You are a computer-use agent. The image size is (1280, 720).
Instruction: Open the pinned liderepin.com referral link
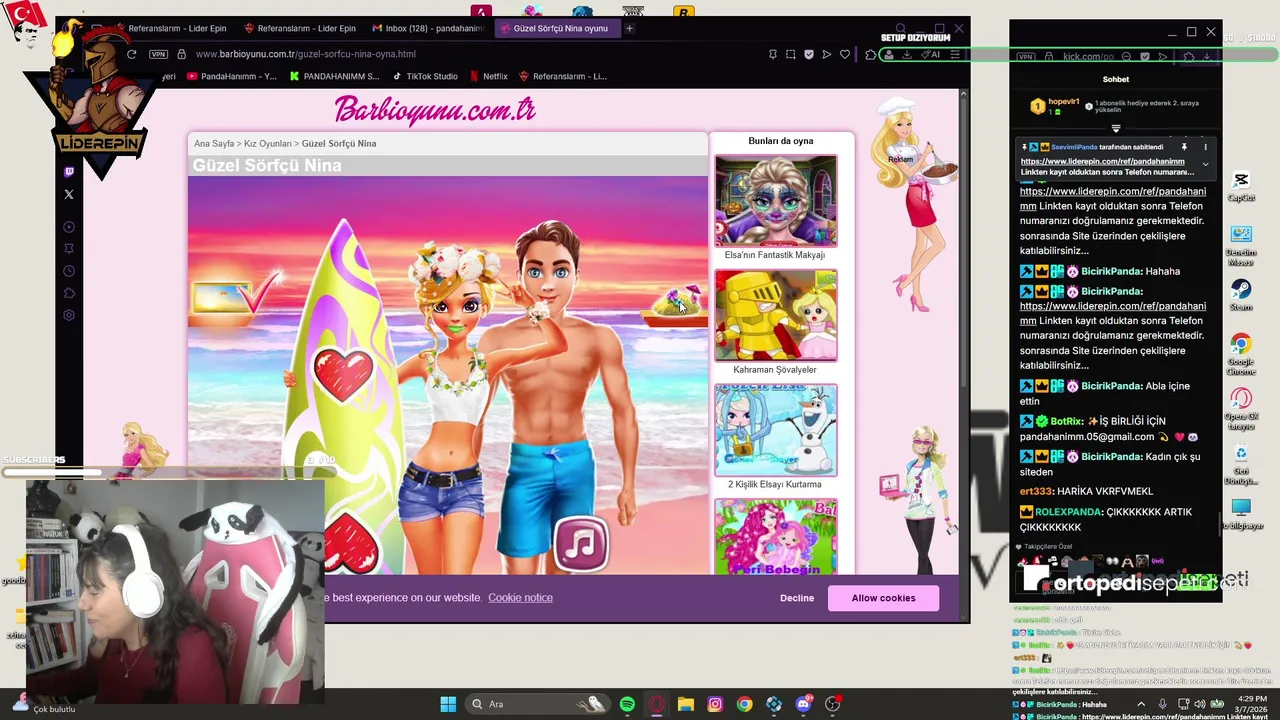click(1102, 161)
